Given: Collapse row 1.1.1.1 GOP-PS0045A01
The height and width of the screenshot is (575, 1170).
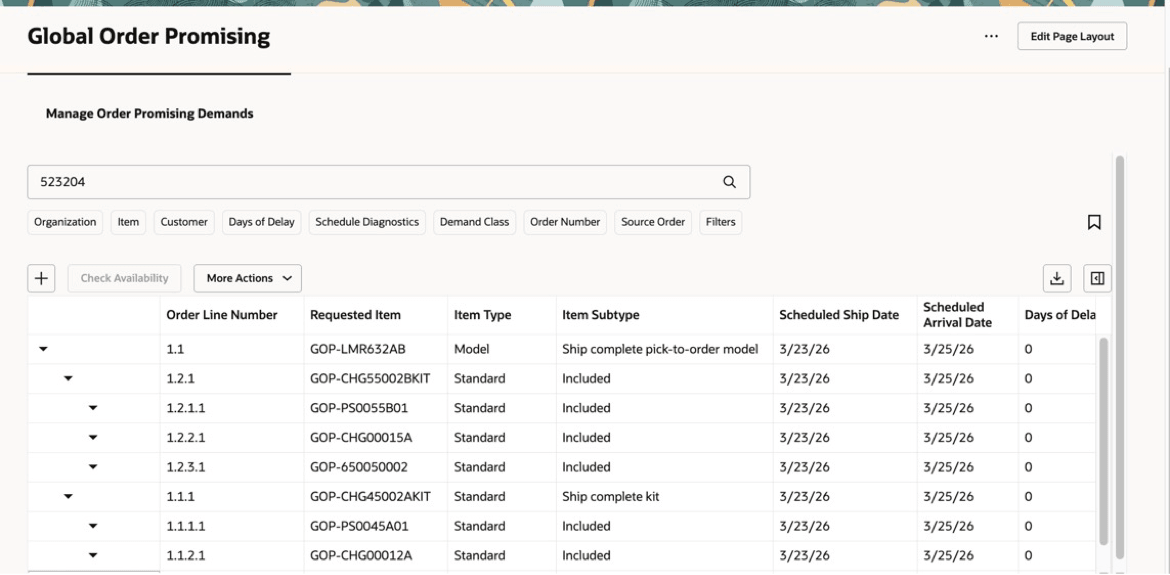Looking at the screenshot, I should click(x=93, y=526).
